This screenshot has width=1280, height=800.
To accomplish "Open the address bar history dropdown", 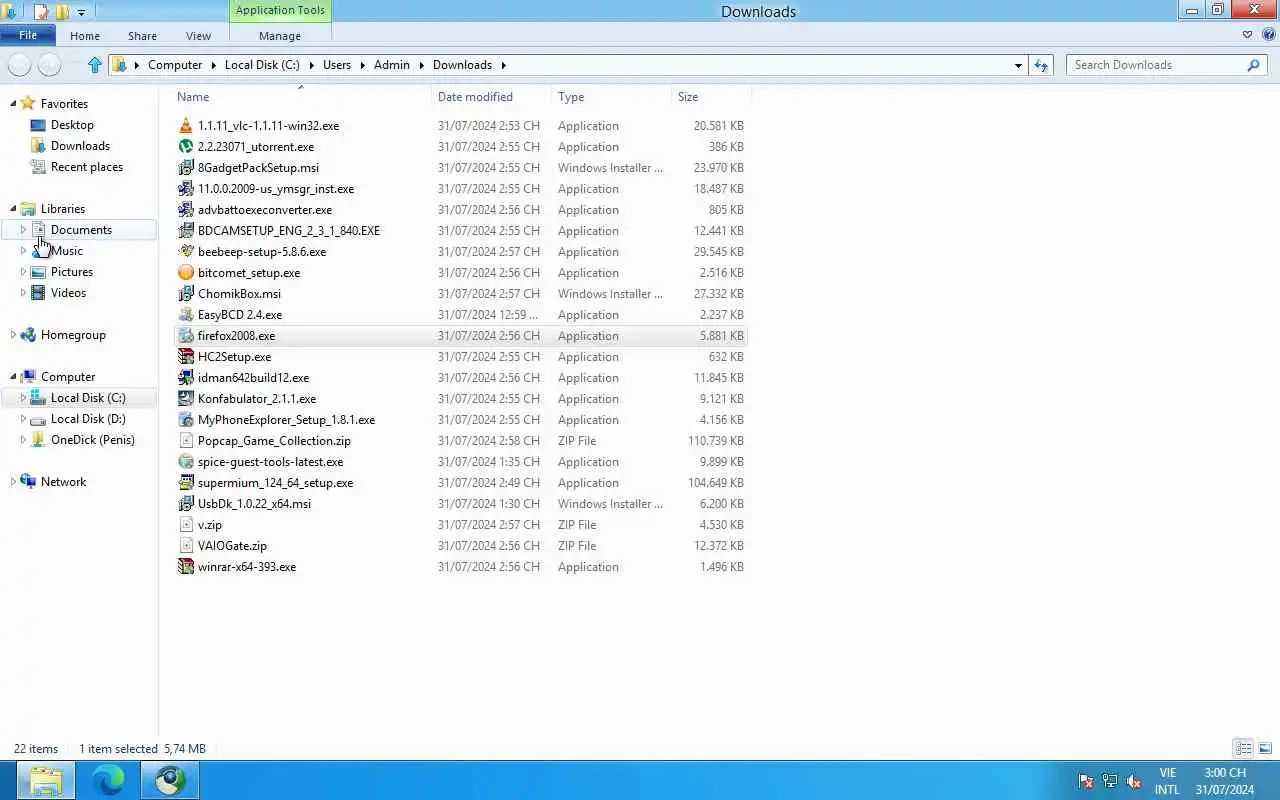I will [x=1018, y=65].
